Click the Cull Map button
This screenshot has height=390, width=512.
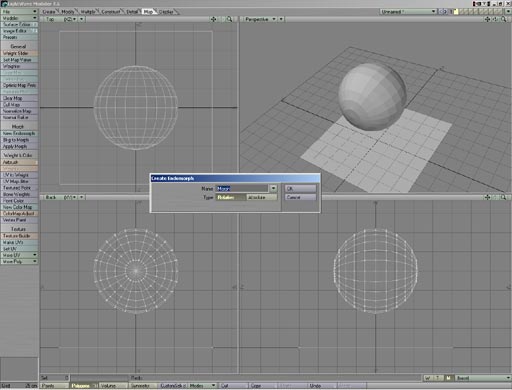19,105
